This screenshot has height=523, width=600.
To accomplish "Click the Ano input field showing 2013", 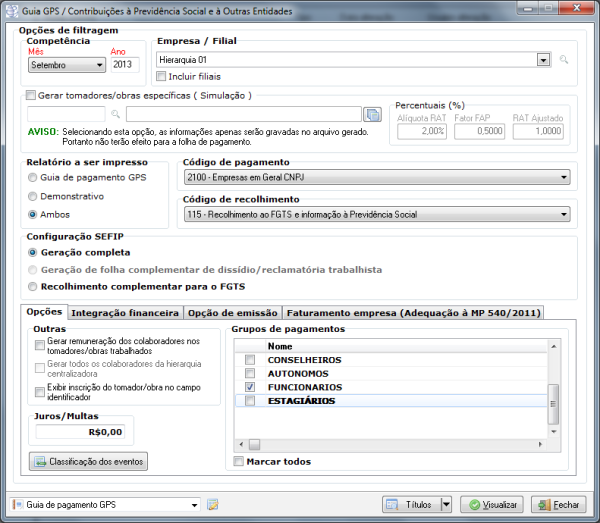I will click(125, 65).
